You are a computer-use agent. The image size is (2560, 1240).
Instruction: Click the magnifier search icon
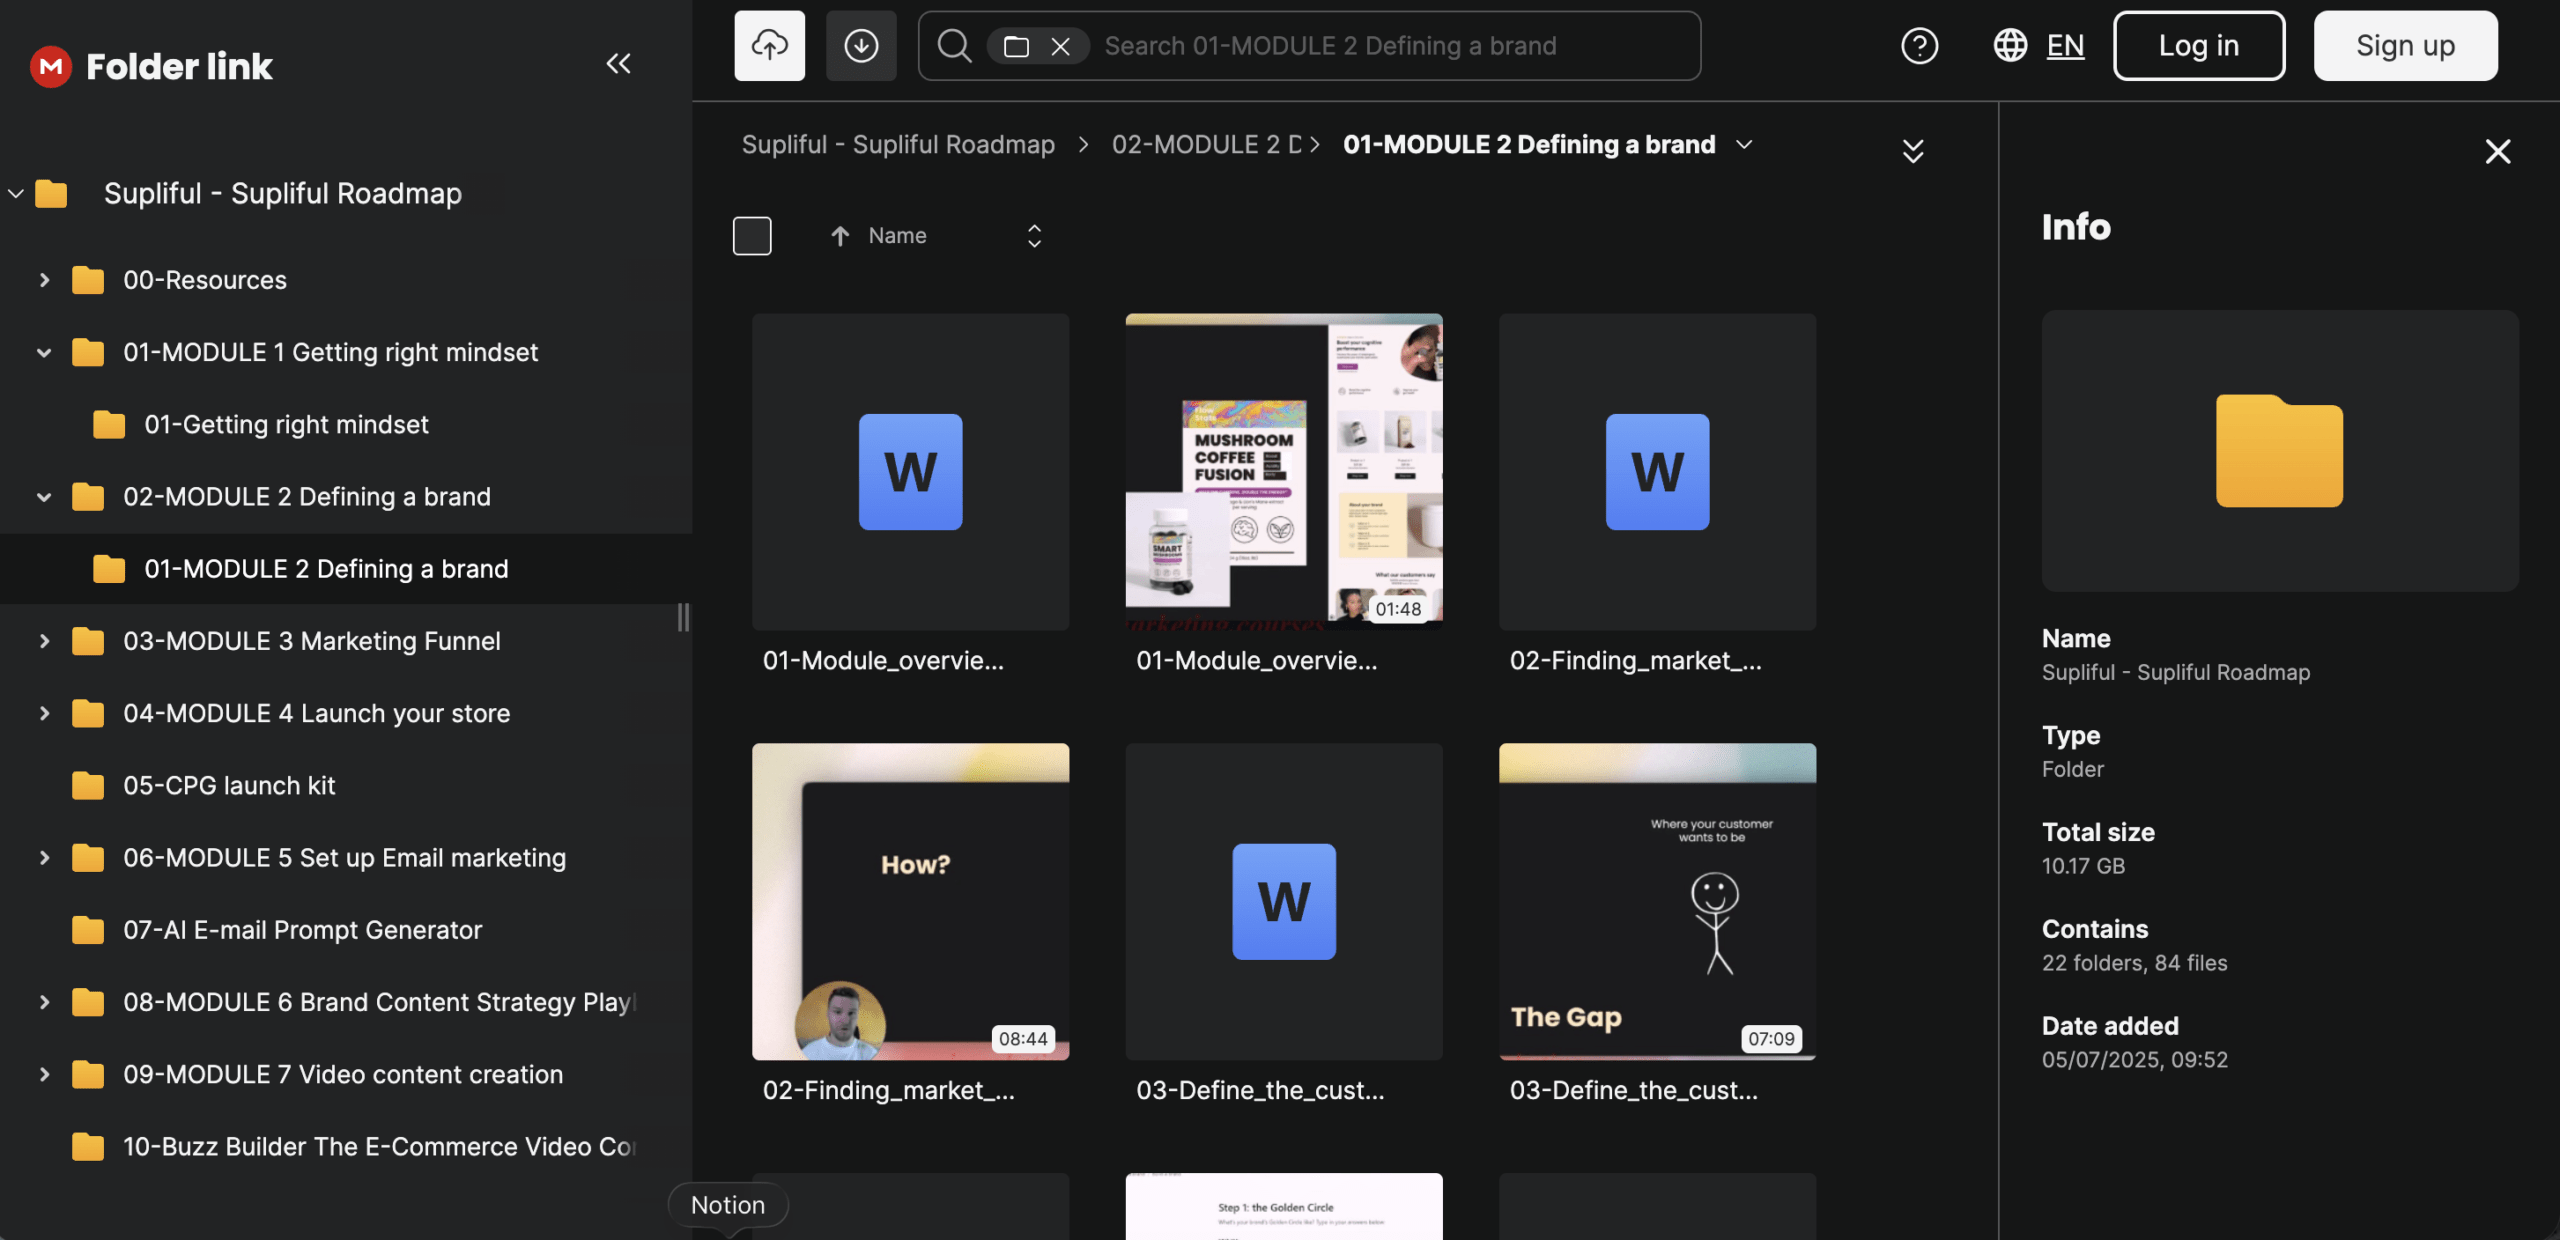[x=954, y=46]
